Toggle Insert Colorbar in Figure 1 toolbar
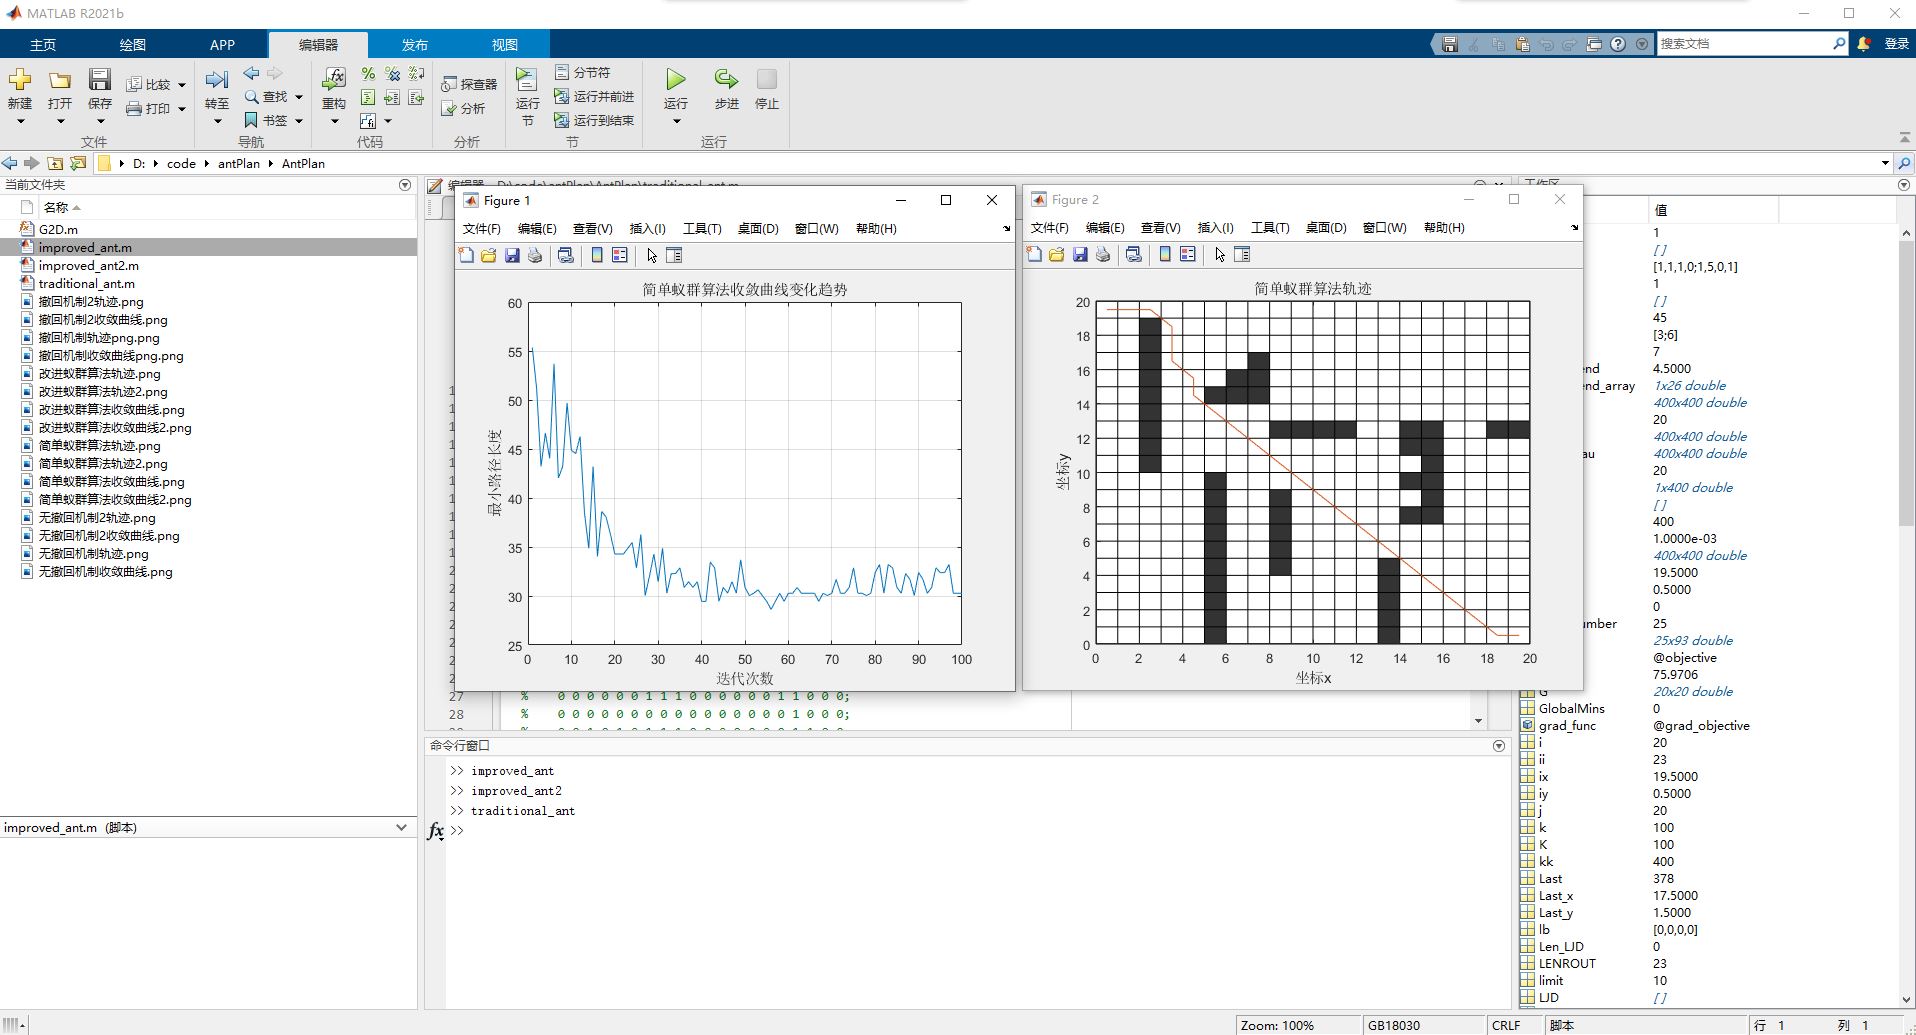This screenshot has width=1916, height=1035. pyautogui.click(x=597, y=256)
